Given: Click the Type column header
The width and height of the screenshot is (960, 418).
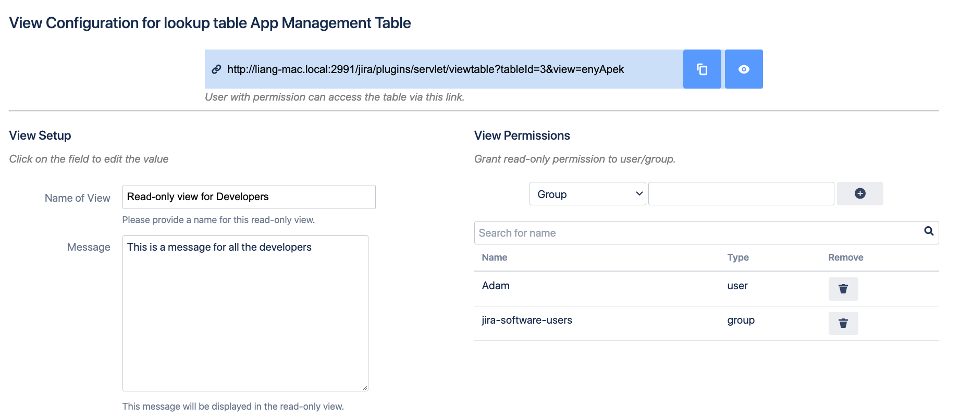Looking at the screenshot, I should click(738, 258).
